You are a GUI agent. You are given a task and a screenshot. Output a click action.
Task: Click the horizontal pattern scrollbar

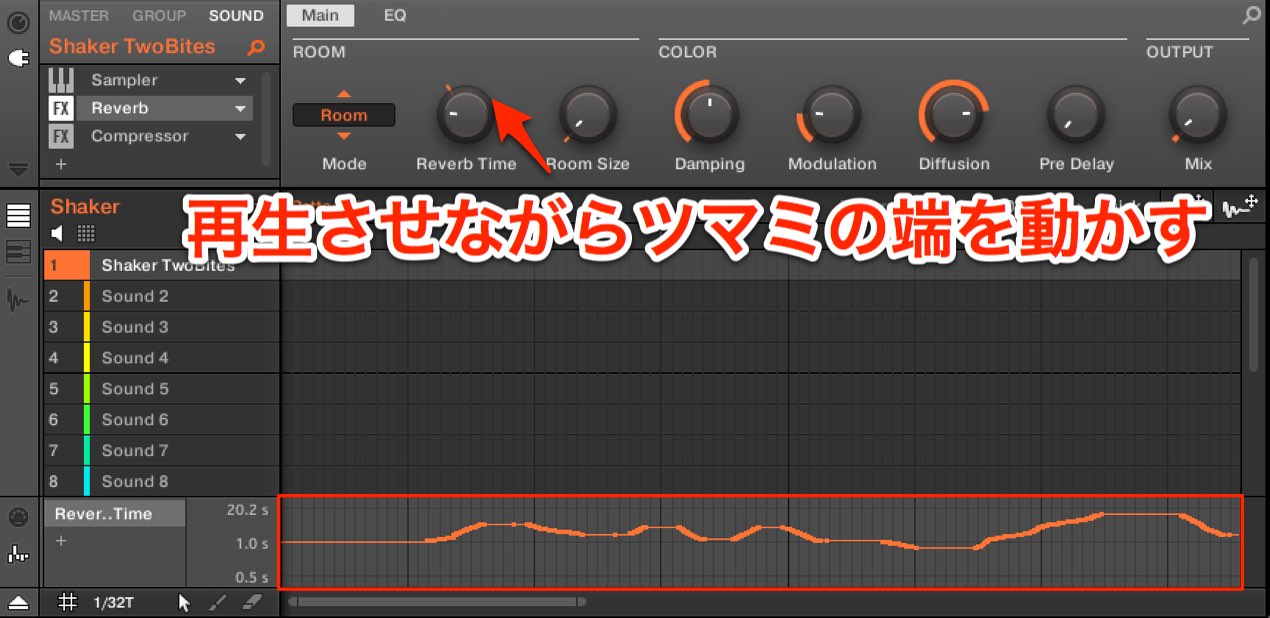pyautogui.click(x=436, y=602)
